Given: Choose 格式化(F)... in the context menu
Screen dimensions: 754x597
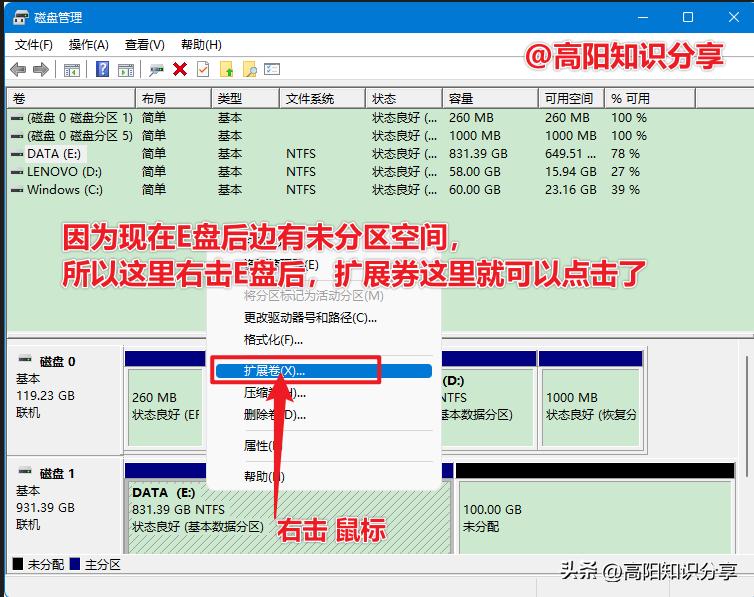Looking at the screenshot, I should coord(324,340).
